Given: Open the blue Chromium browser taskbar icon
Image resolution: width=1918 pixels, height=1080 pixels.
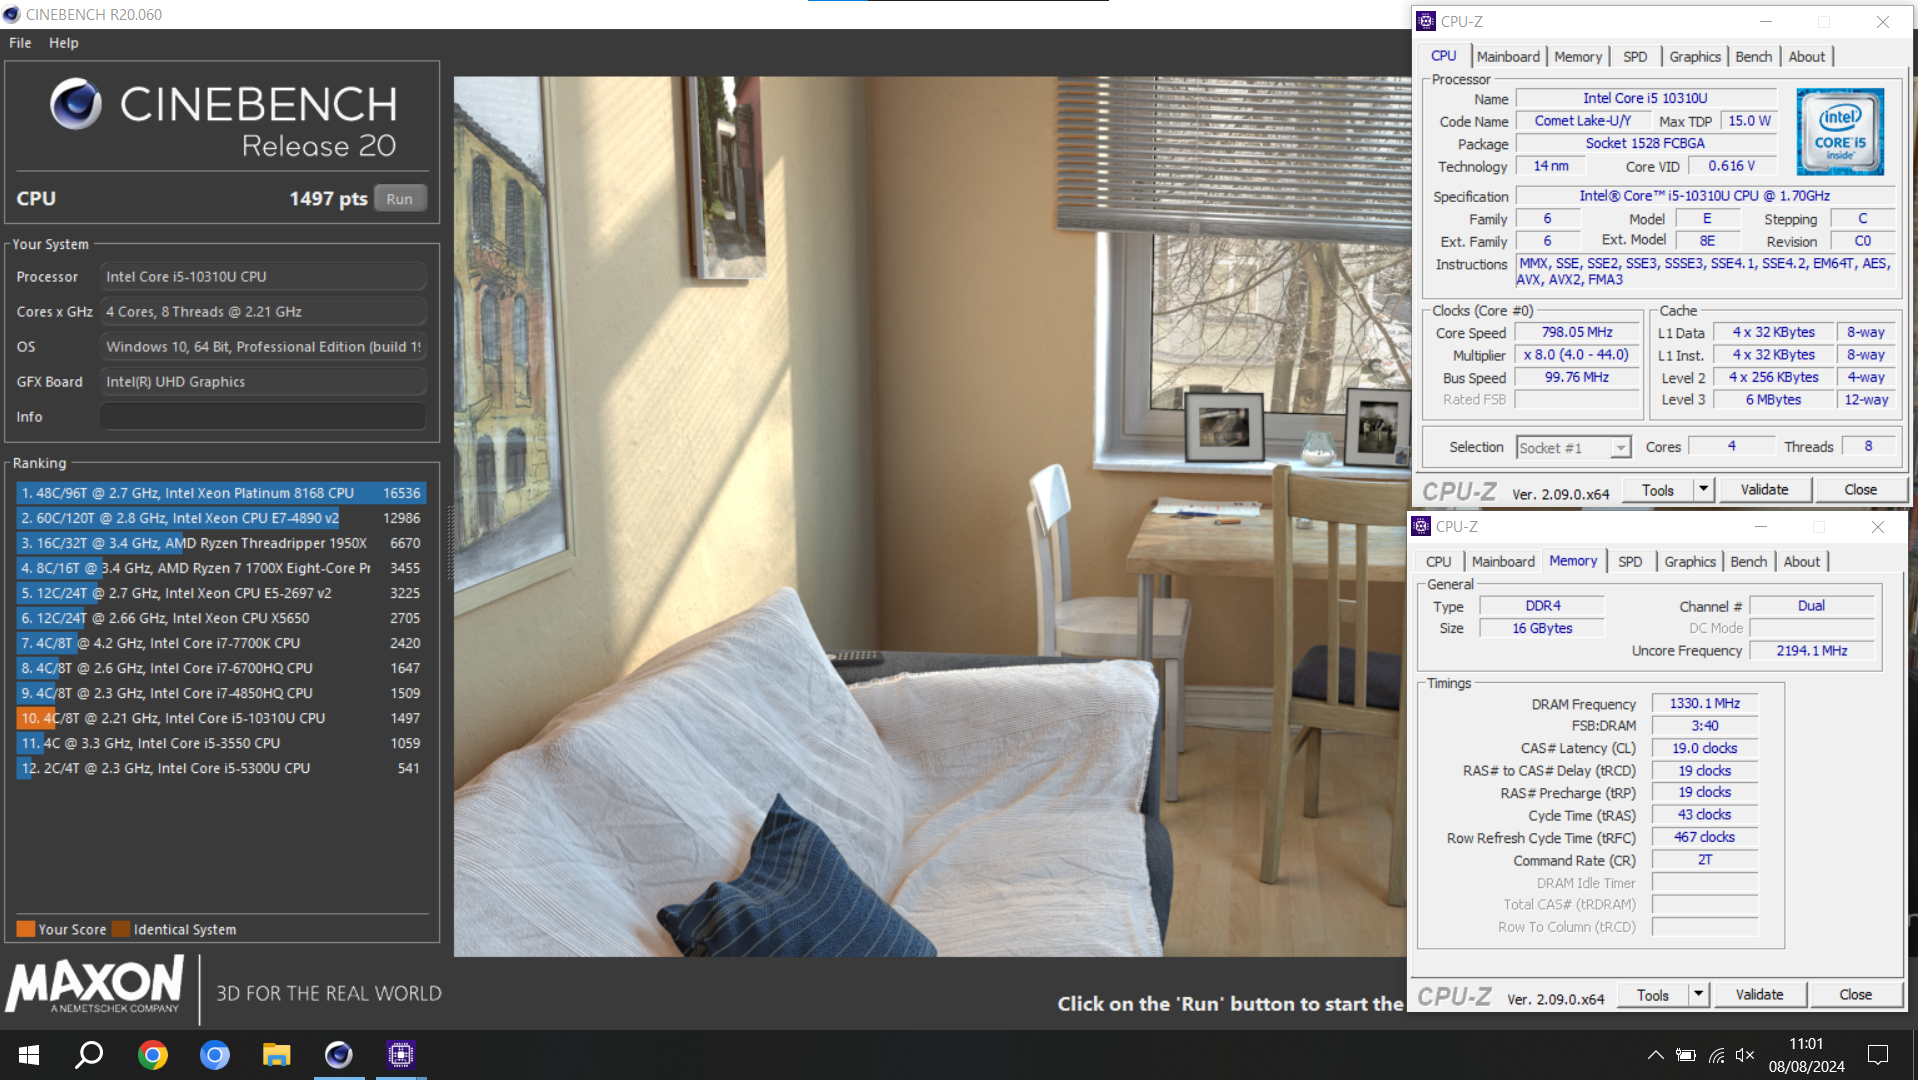Looking at the screenshot, I should 214,1055.
